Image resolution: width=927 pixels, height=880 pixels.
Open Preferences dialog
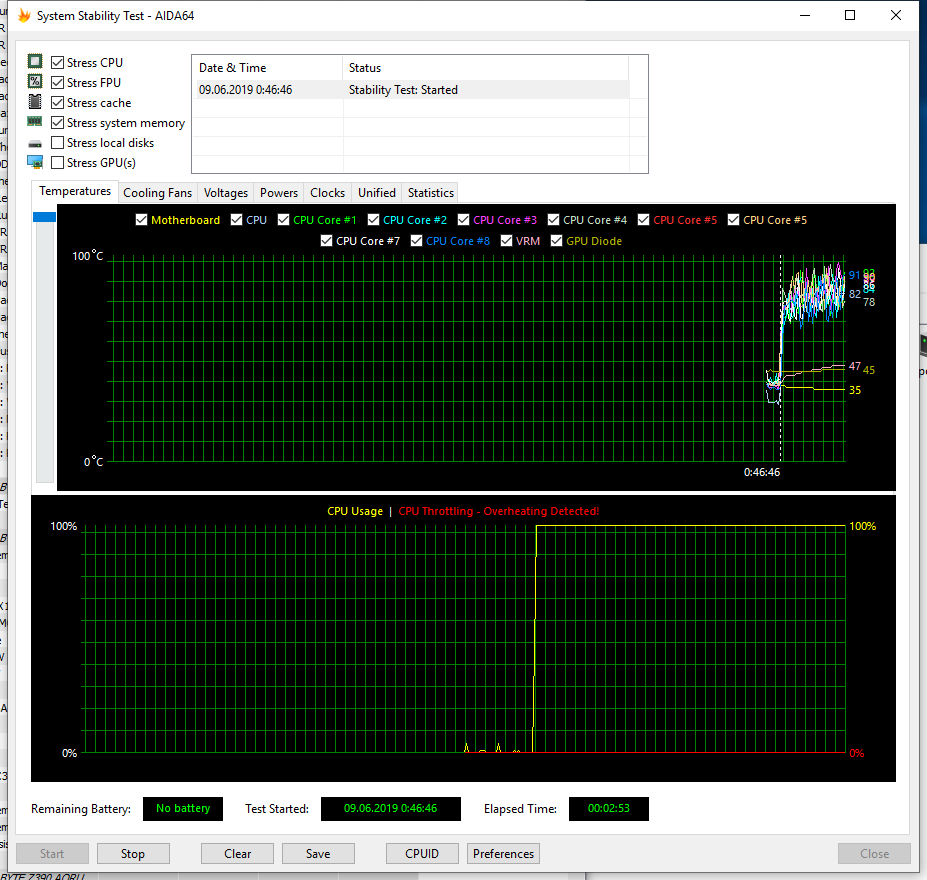click(503, 853)
